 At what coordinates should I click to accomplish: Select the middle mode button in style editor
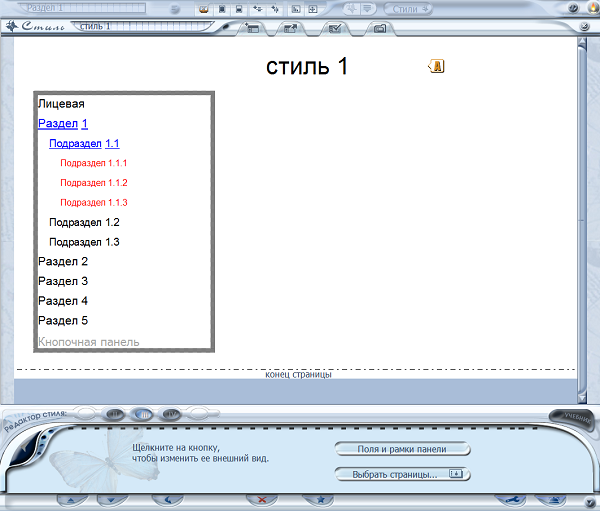[142, 413]
